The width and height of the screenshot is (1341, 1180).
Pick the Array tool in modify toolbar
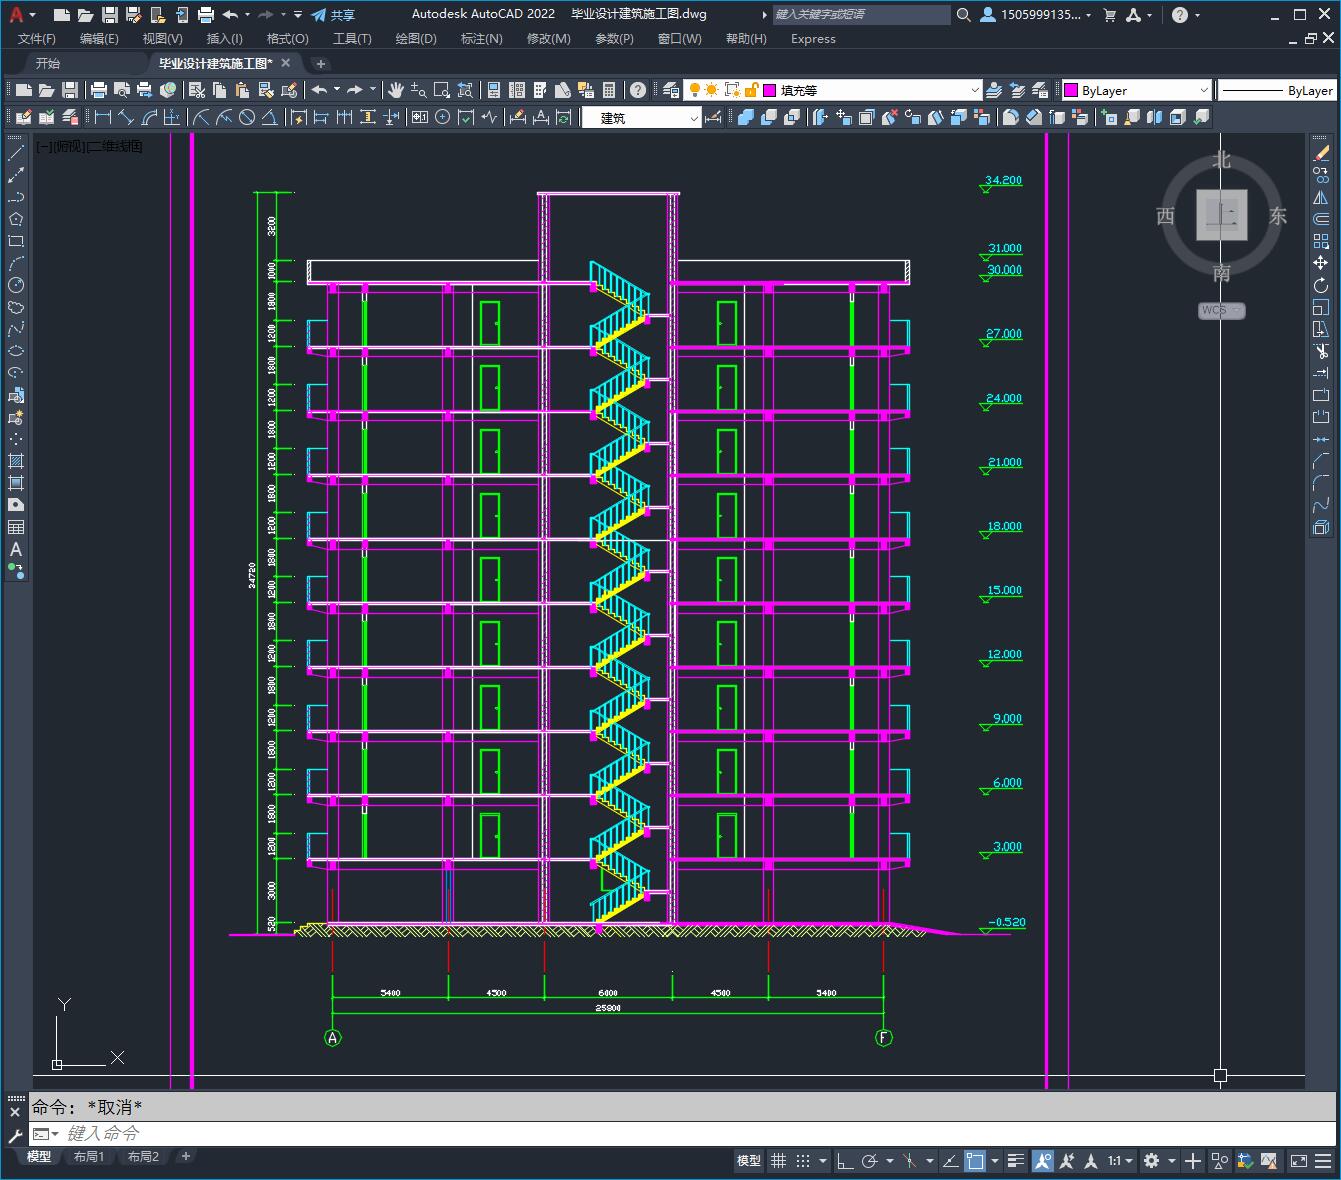pos(1321,241)
